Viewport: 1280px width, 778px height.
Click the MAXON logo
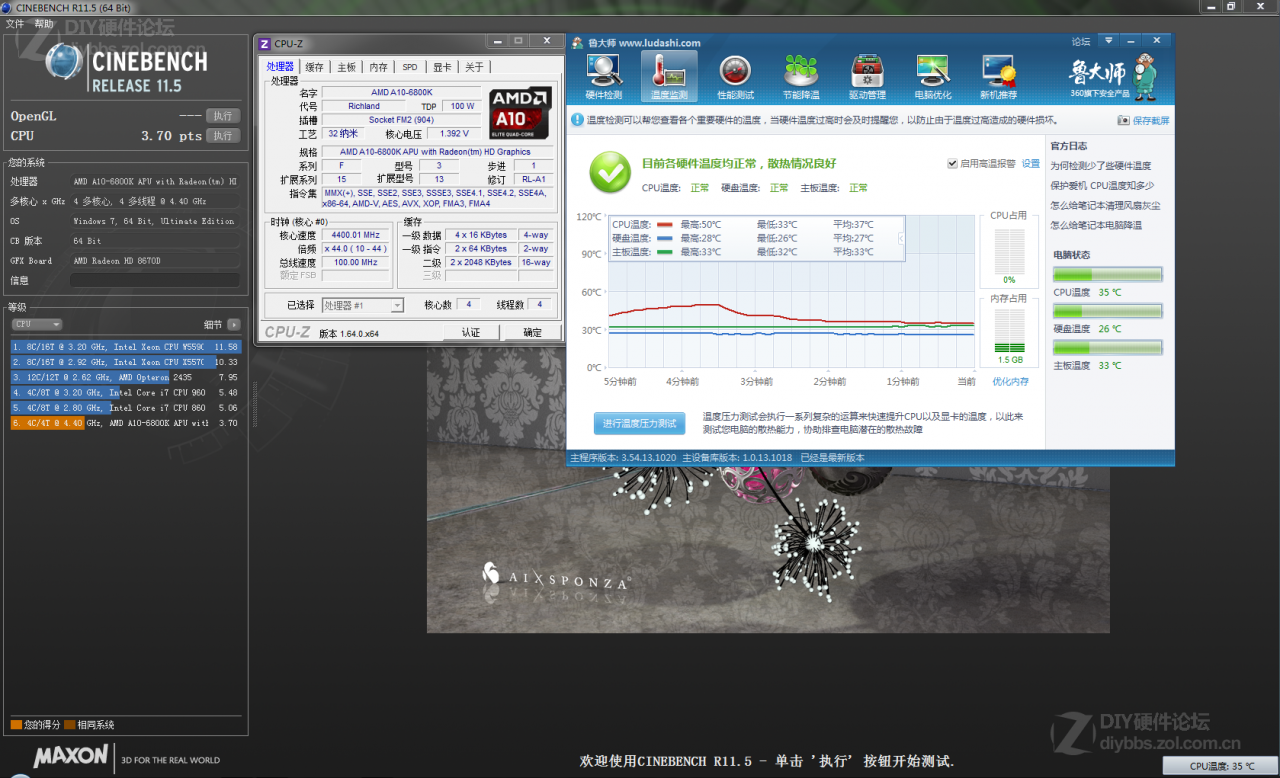coord(71,755)
